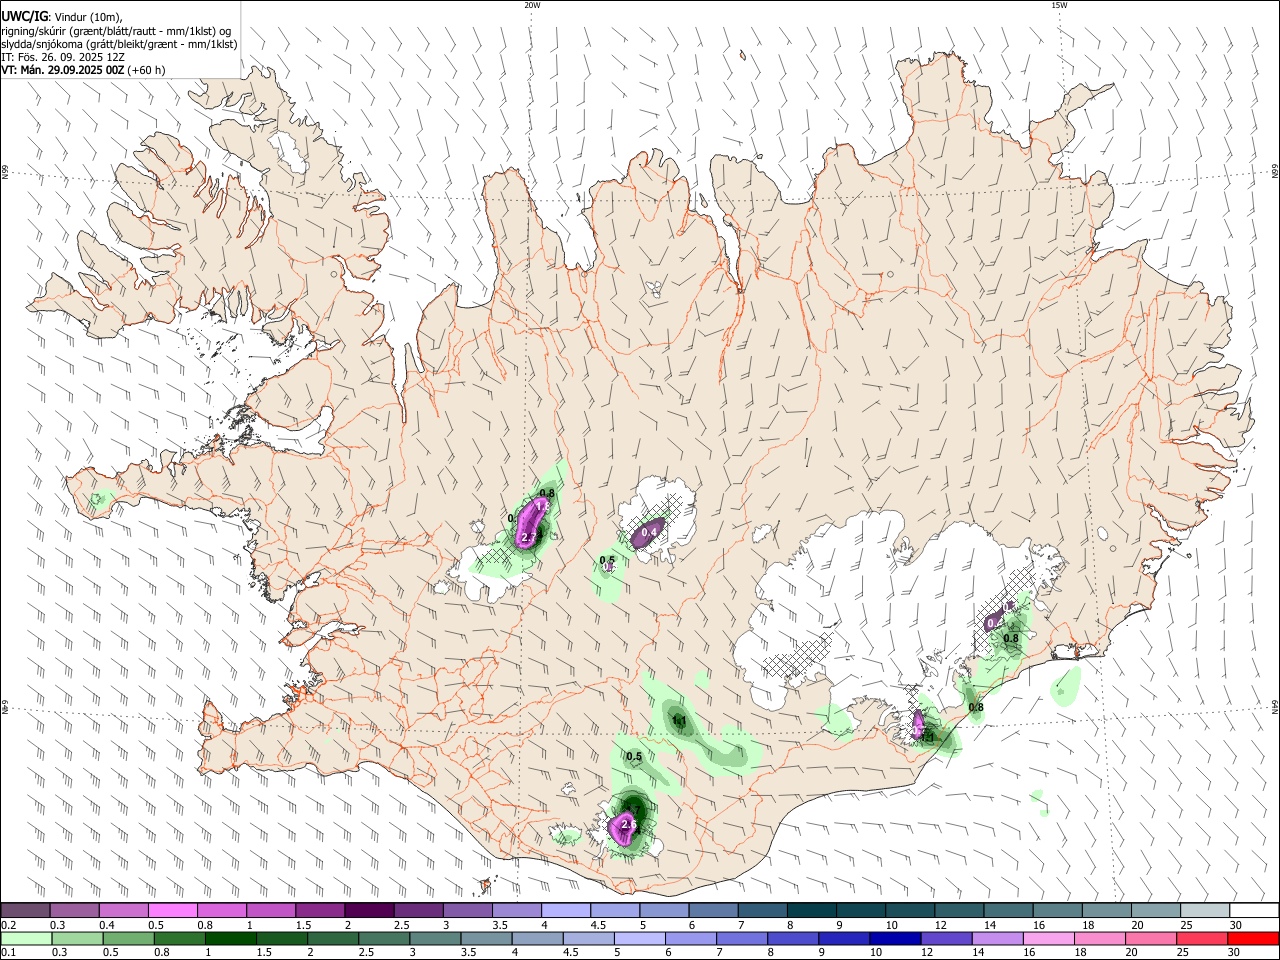Click upper legend swatch labeled 3
The width and height of the screenshot is (1280, 960).
[466, 911]
